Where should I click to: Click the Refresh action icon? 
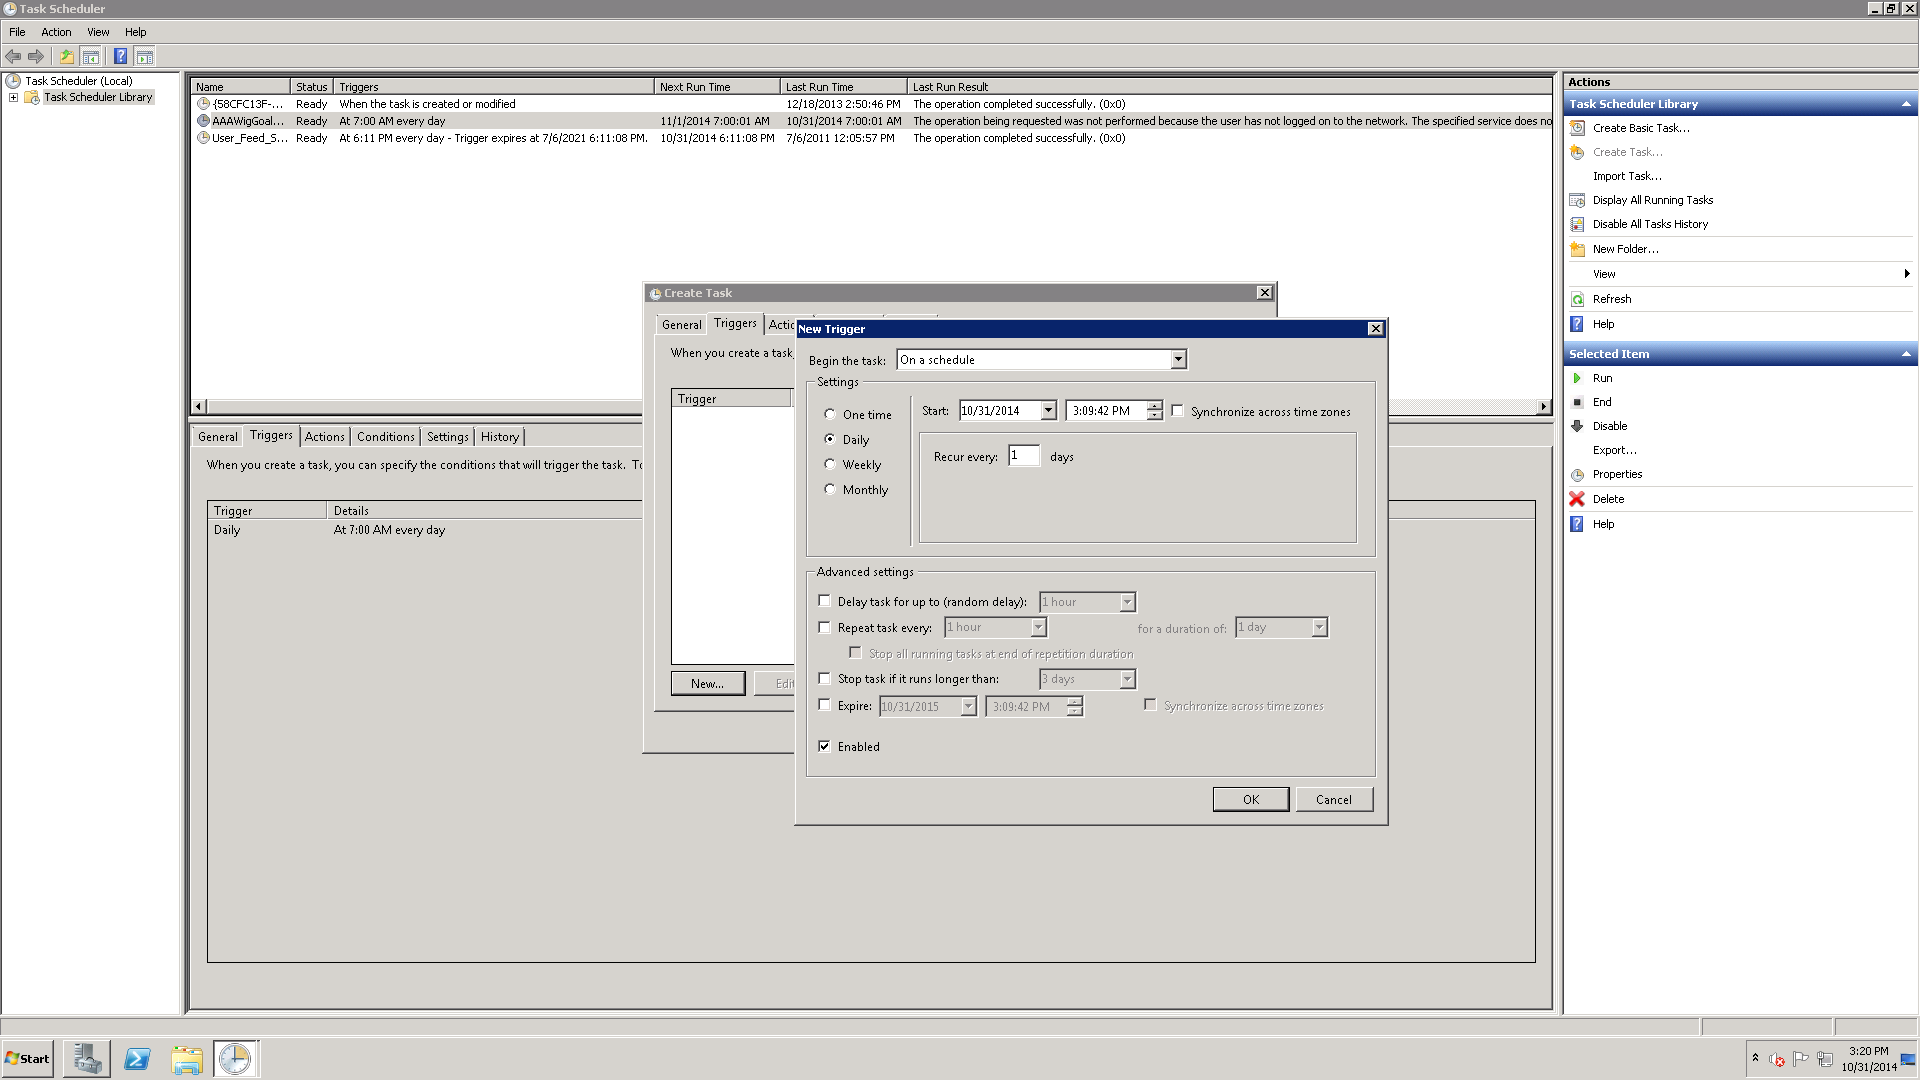pos(1577,299)
